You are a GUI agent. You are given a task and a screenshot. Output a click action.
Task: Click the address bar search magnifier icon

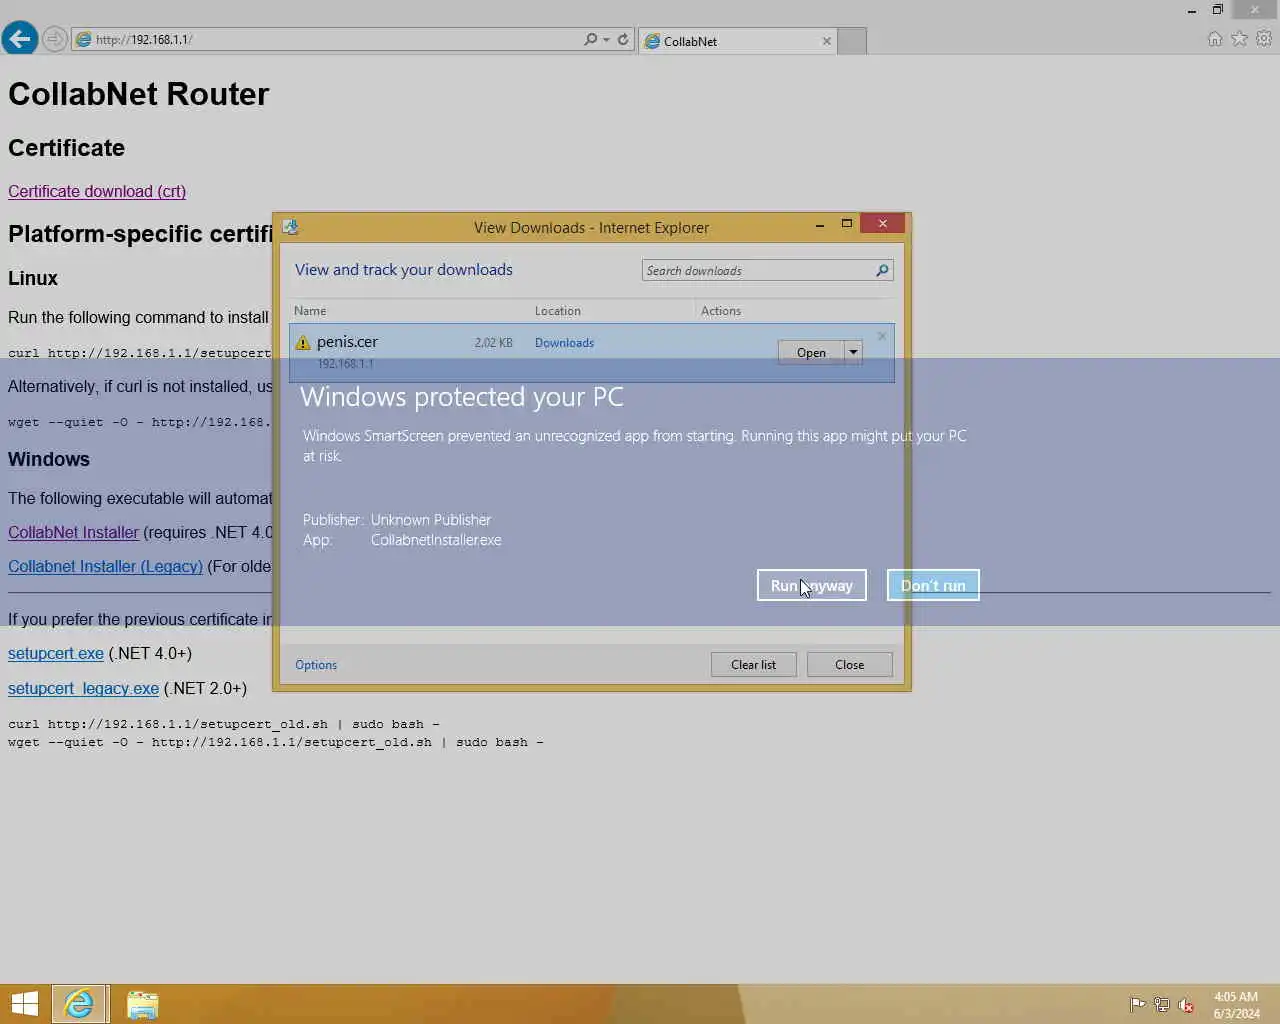tap(590, 39)
